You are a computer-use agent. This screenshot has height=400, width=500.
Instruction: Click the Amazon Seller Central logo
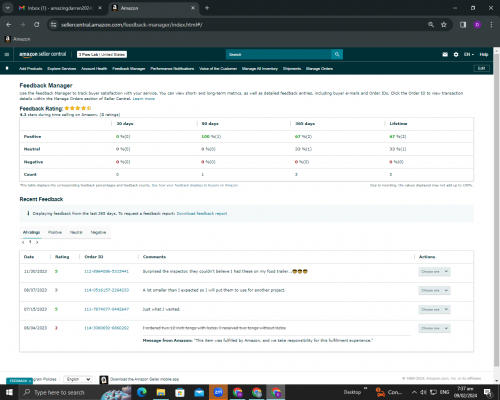point(43,54)
